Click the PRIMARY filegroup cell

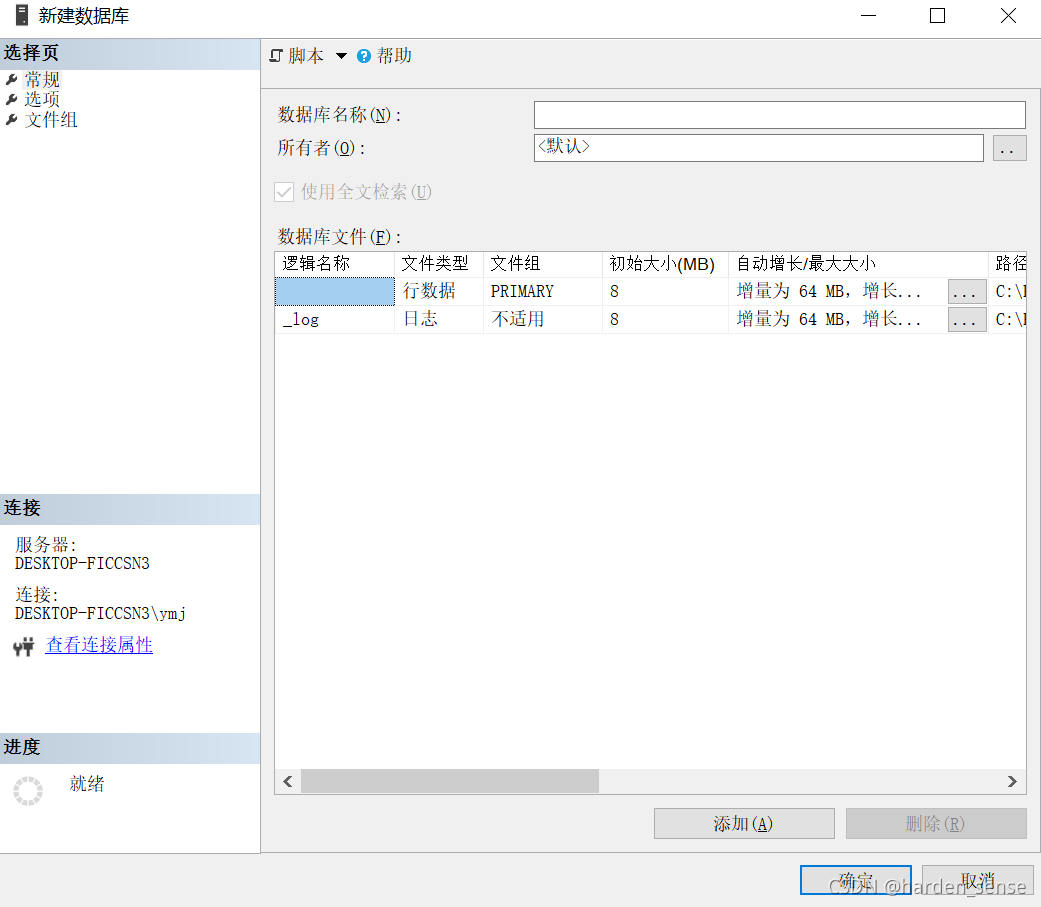(542, 291)
